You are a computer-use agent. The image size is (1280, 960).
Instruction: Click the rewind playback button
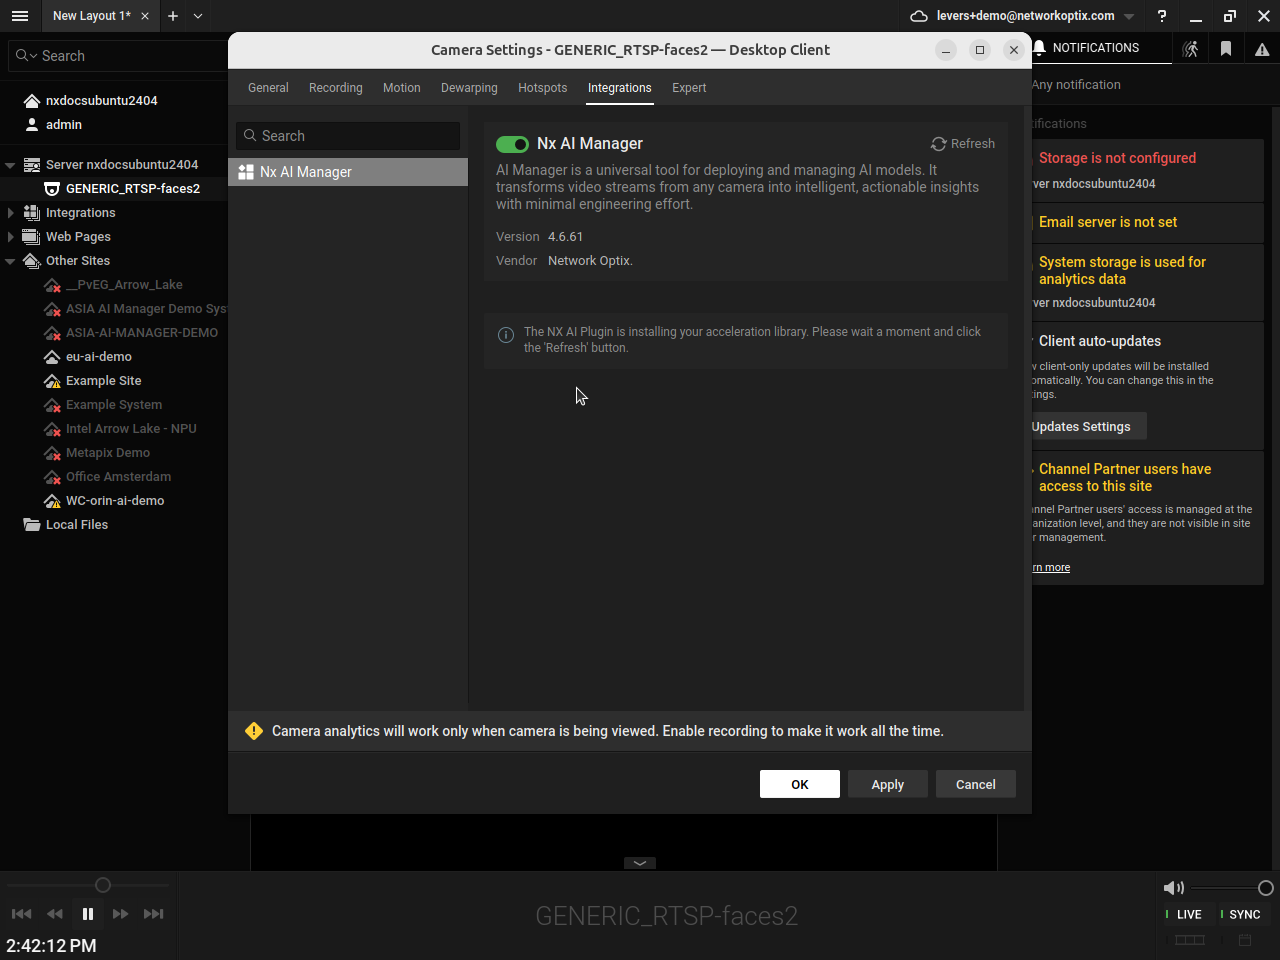[55, 914]
